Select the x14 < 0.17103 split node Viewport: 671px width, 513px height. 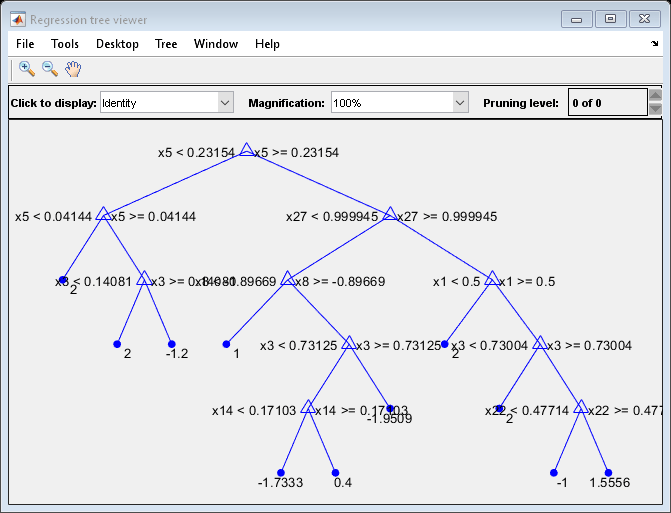pyautogui.click(x=308, y=408)
